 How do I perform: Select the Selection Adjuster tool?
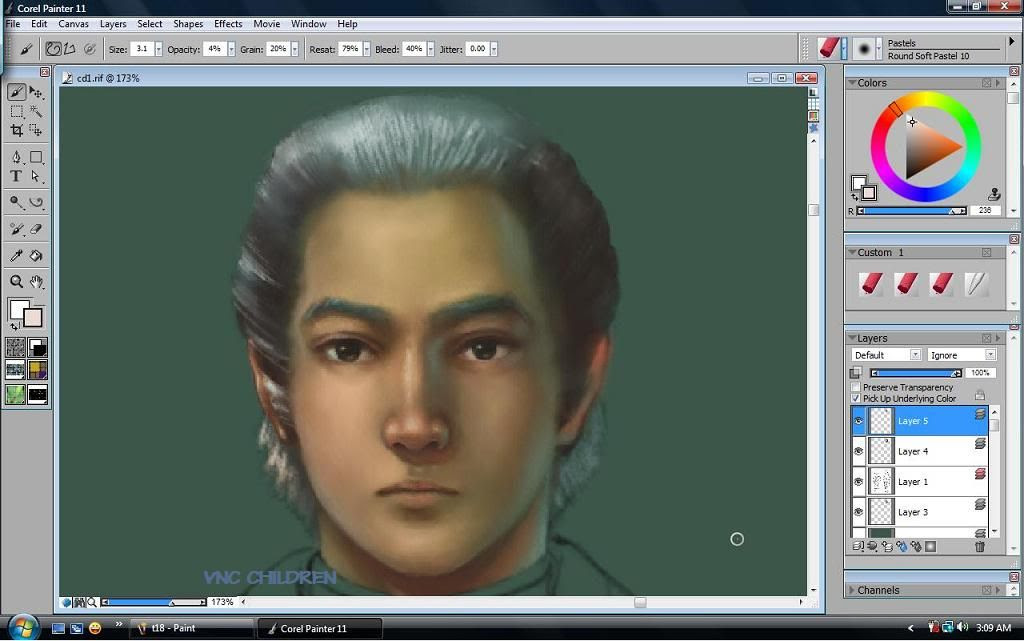[36, 131]
